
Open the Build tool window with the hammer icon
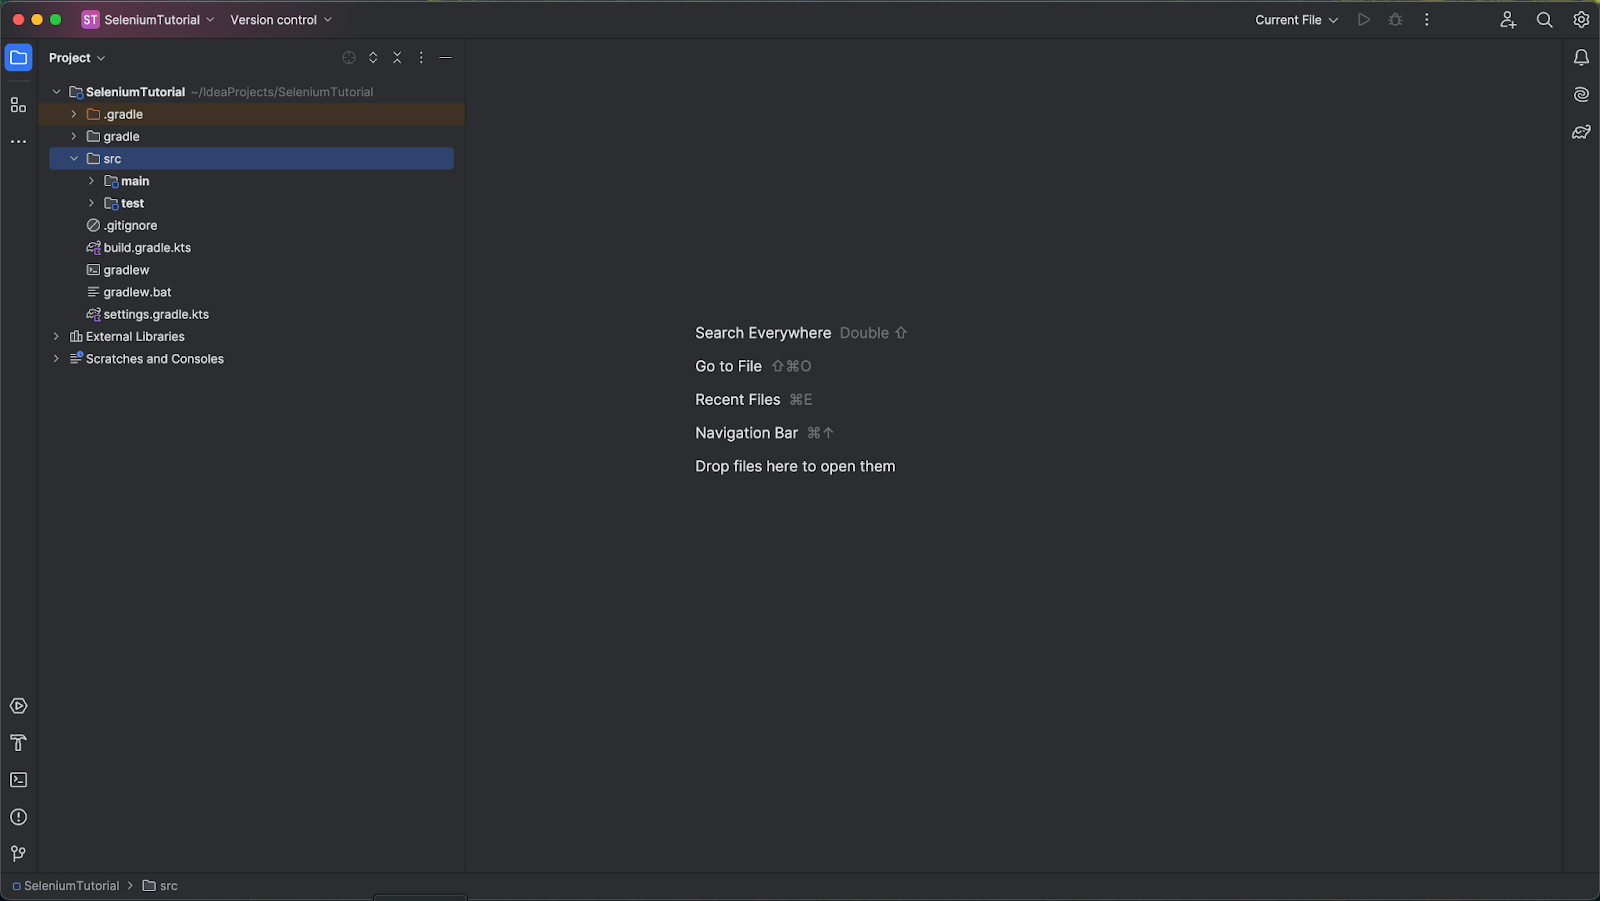click(18, 743)
